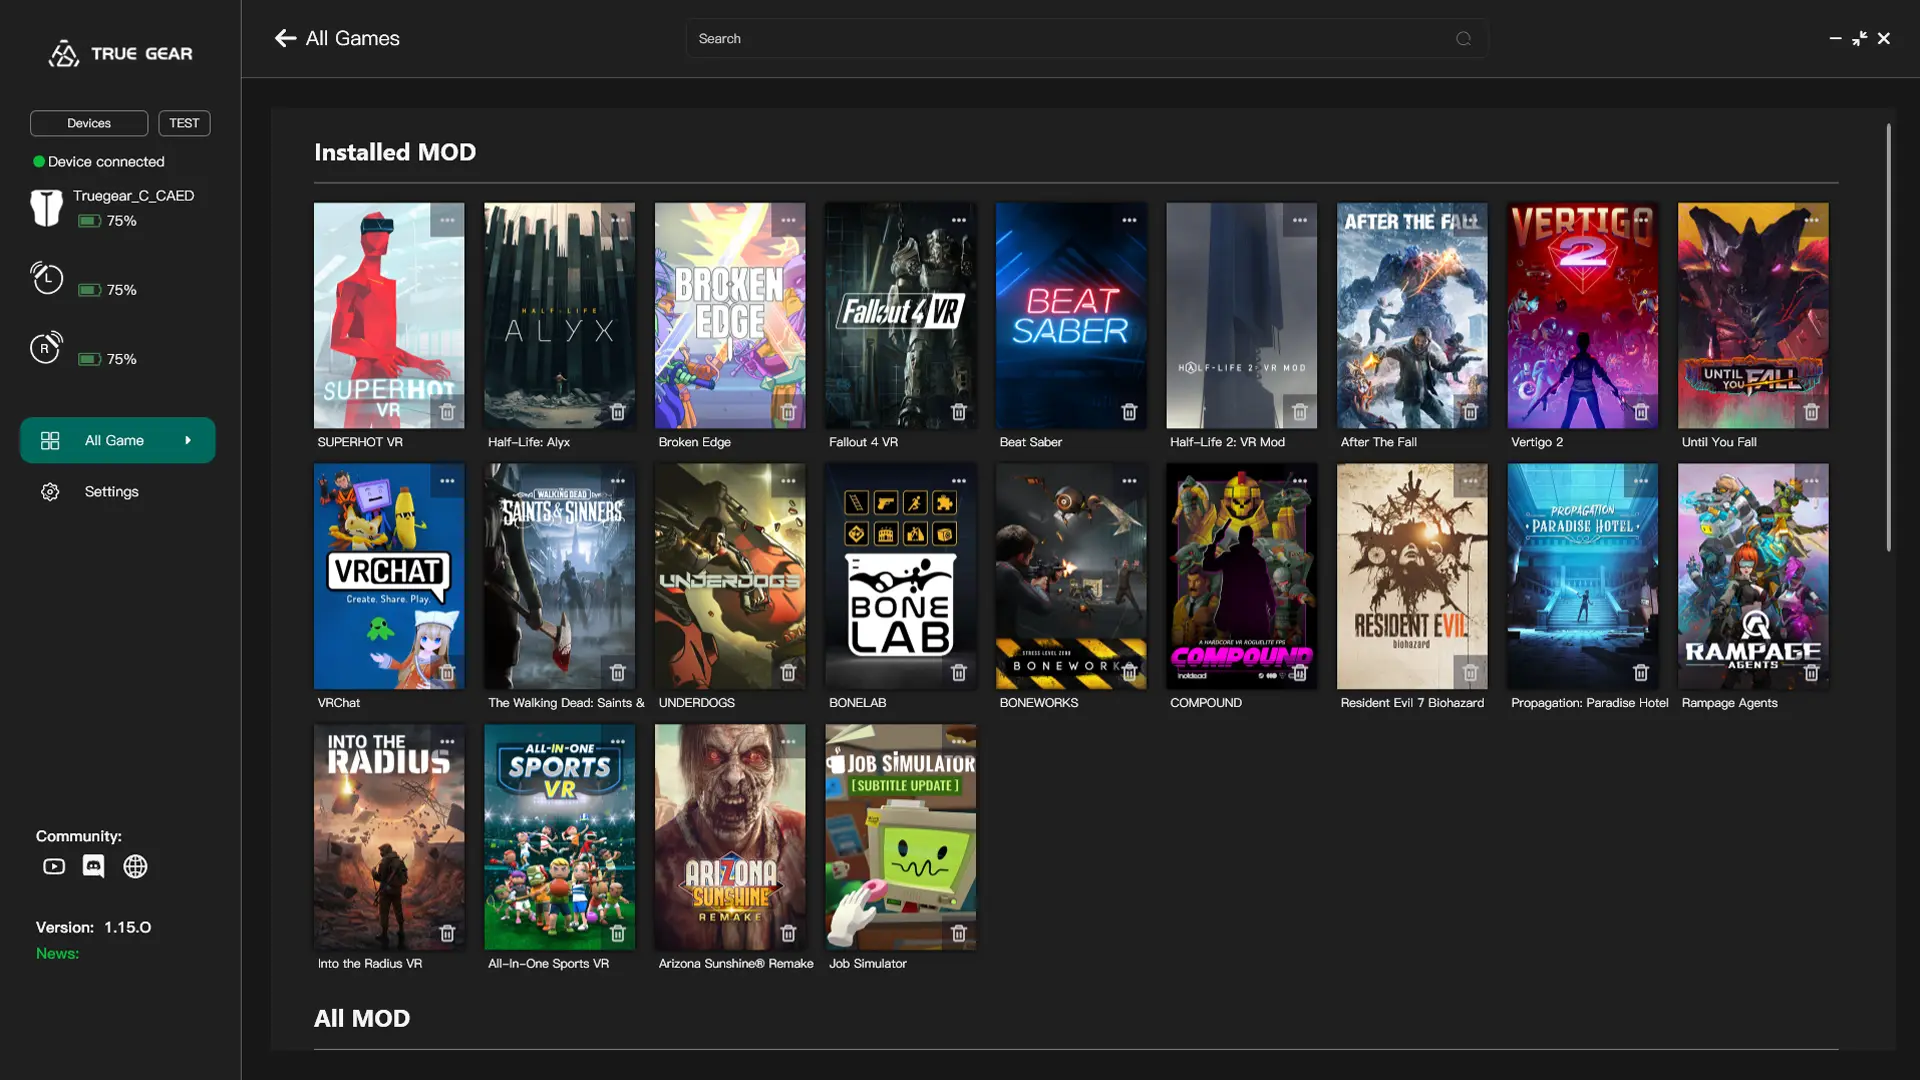Click trash icon on Beat Saber card

click(x=1129, y=412)
